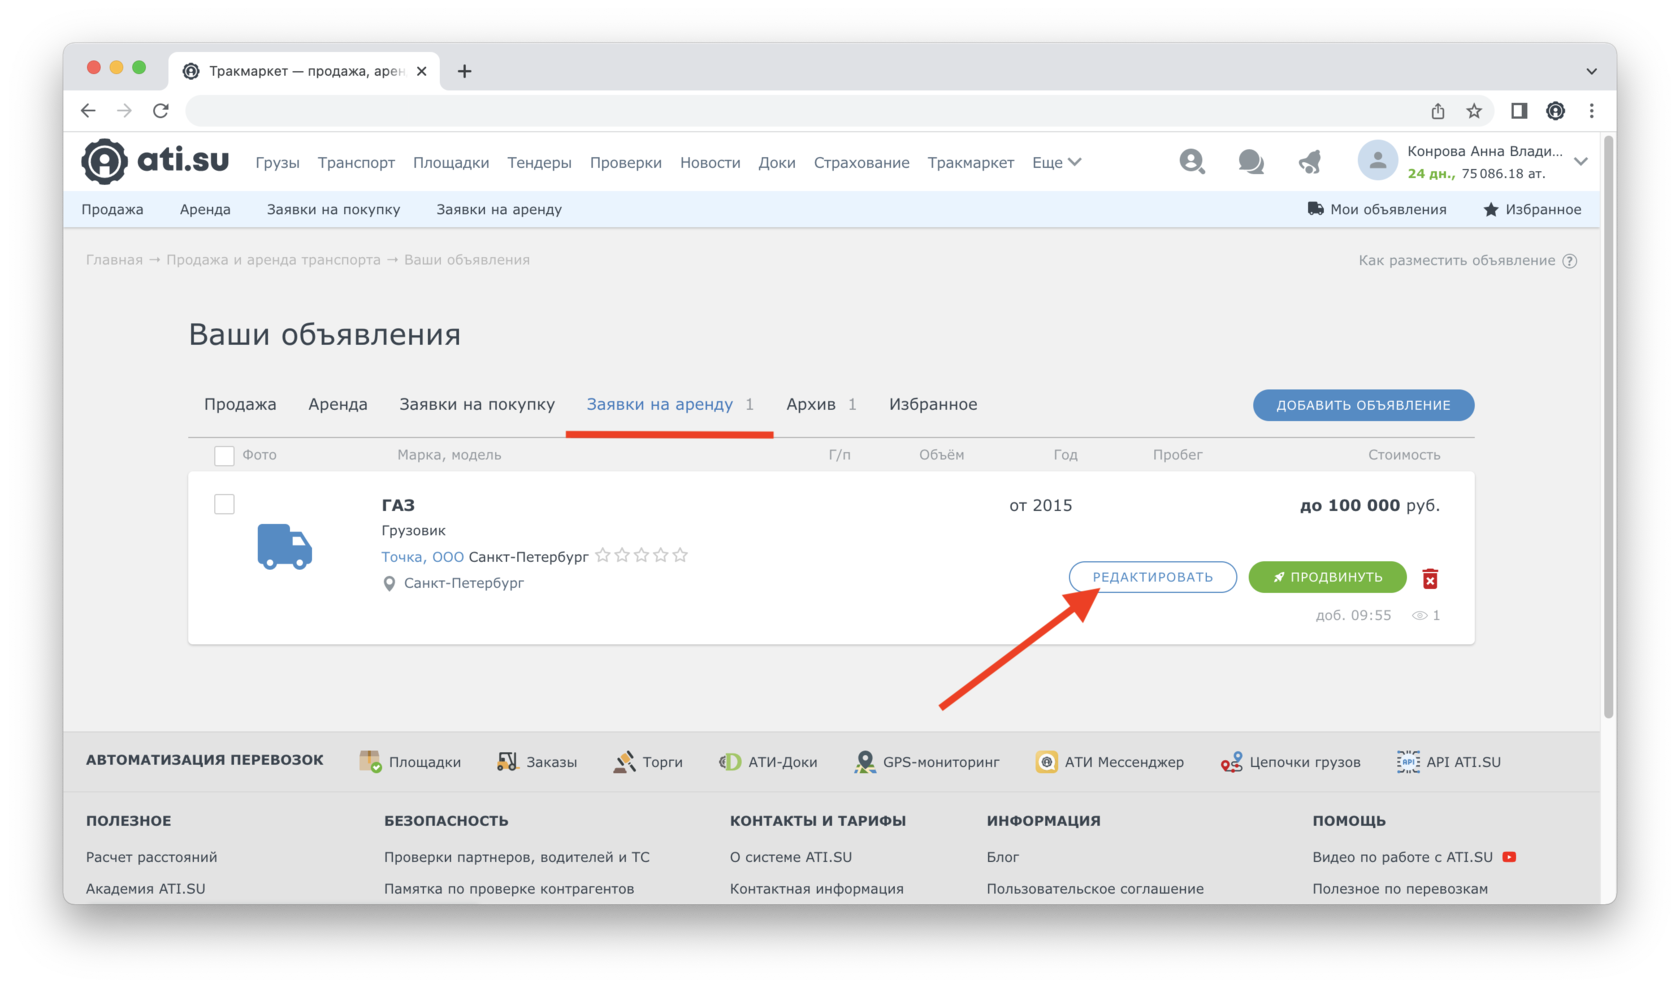
Task: Click the browser back arrow
Action: [x=88, y=111]
